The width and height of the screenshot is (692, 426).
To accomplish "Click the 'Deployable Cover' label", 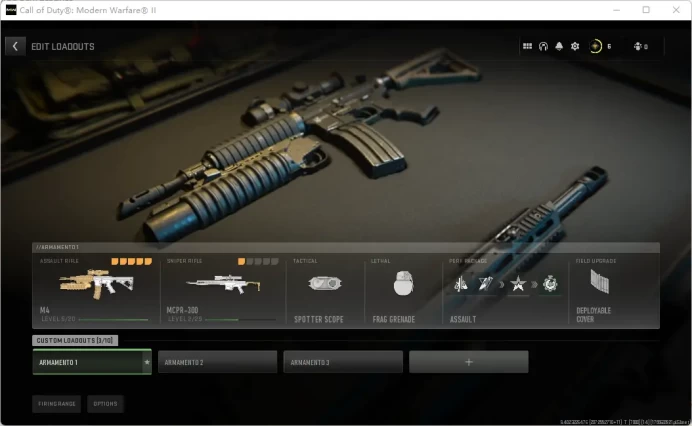I will click(594, 315).
